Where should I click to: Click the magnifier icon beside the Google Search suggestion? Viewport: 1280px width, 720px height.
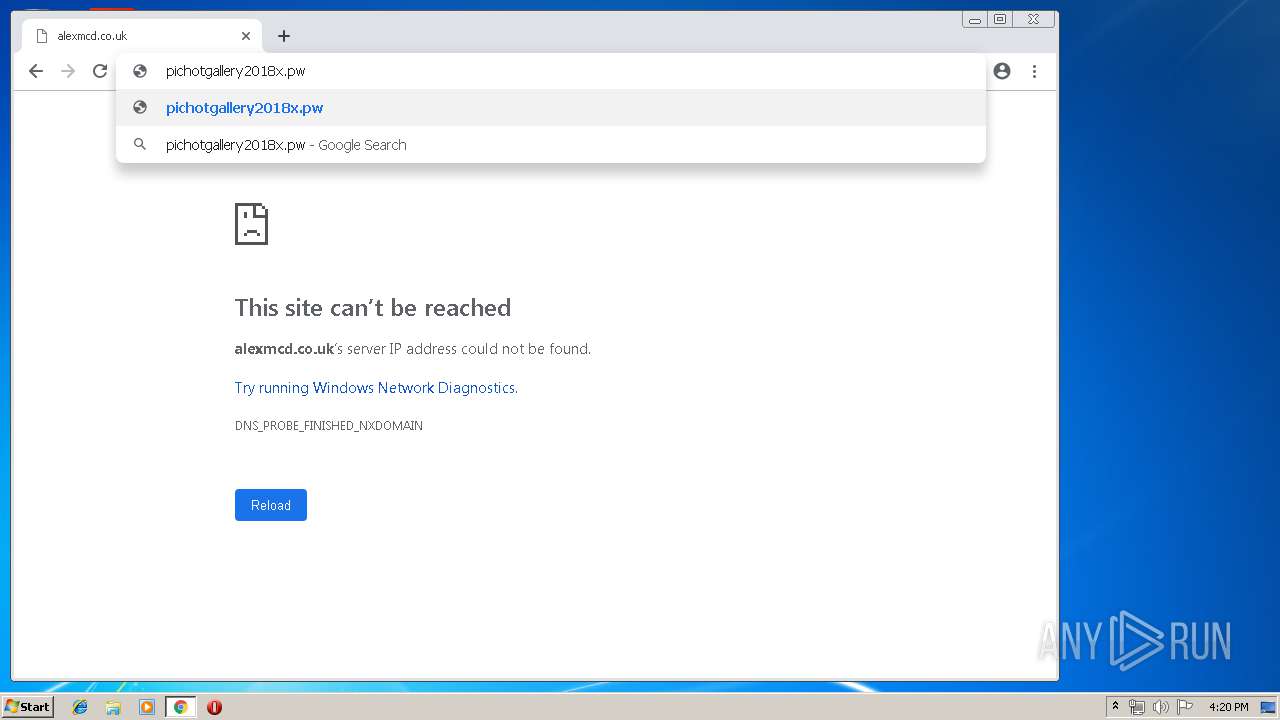(140, 144)
